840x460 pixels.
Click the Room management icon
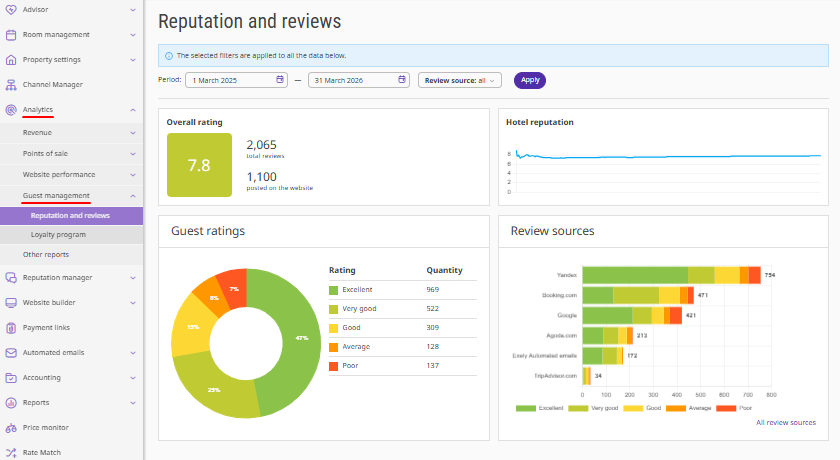point(11,35)
